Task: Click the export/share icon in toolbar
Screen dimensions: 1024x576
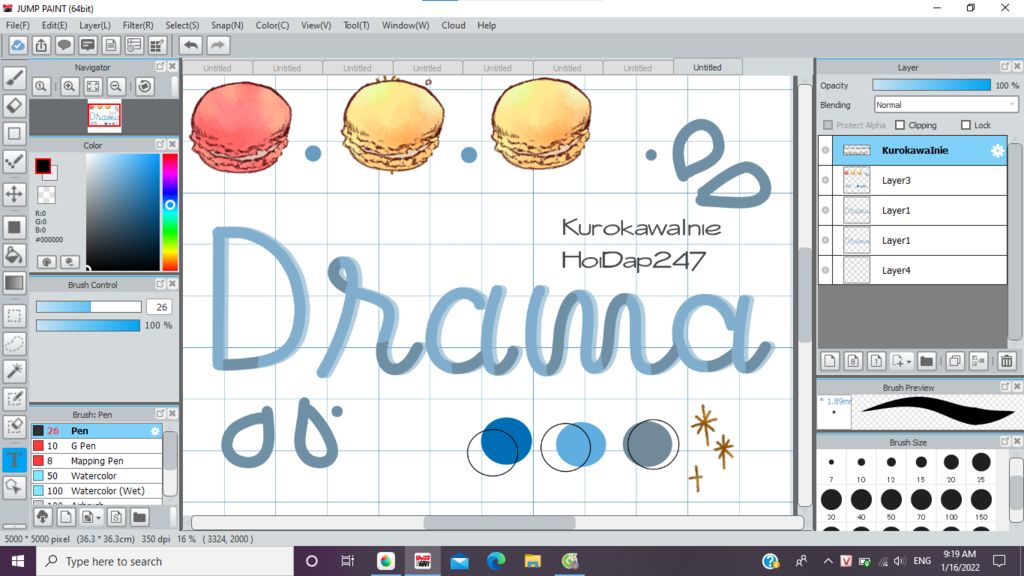Action: pyautogui.click(x=41, y=45)
